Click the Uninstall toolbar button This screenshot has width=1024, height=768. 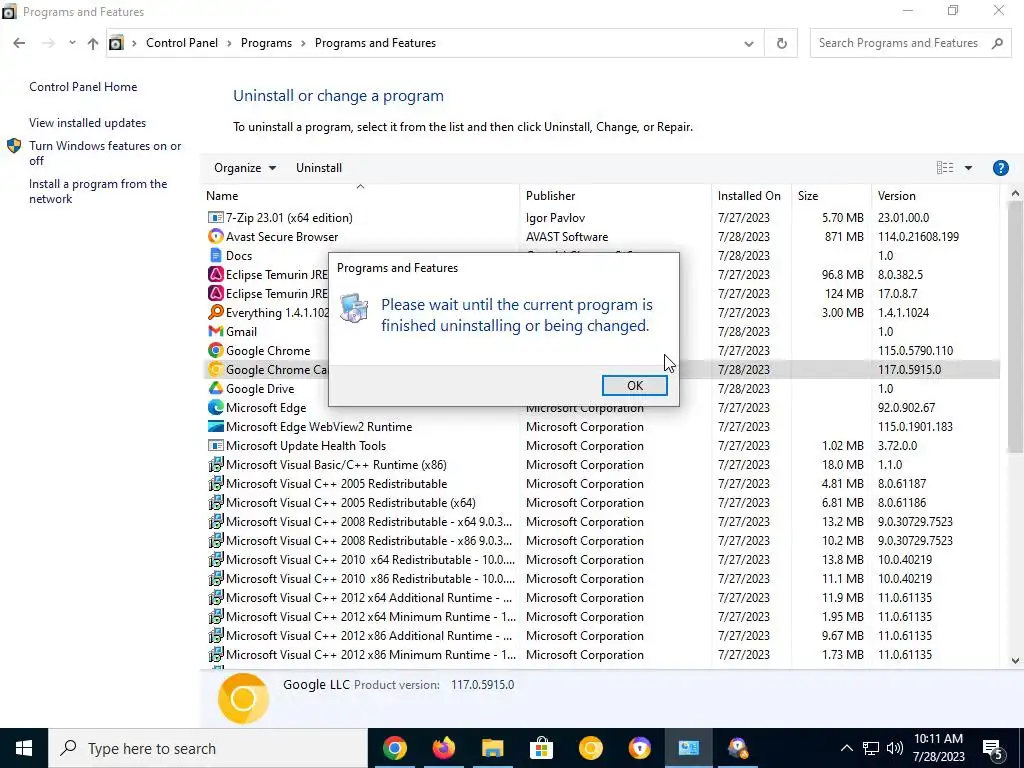point(319,168)
